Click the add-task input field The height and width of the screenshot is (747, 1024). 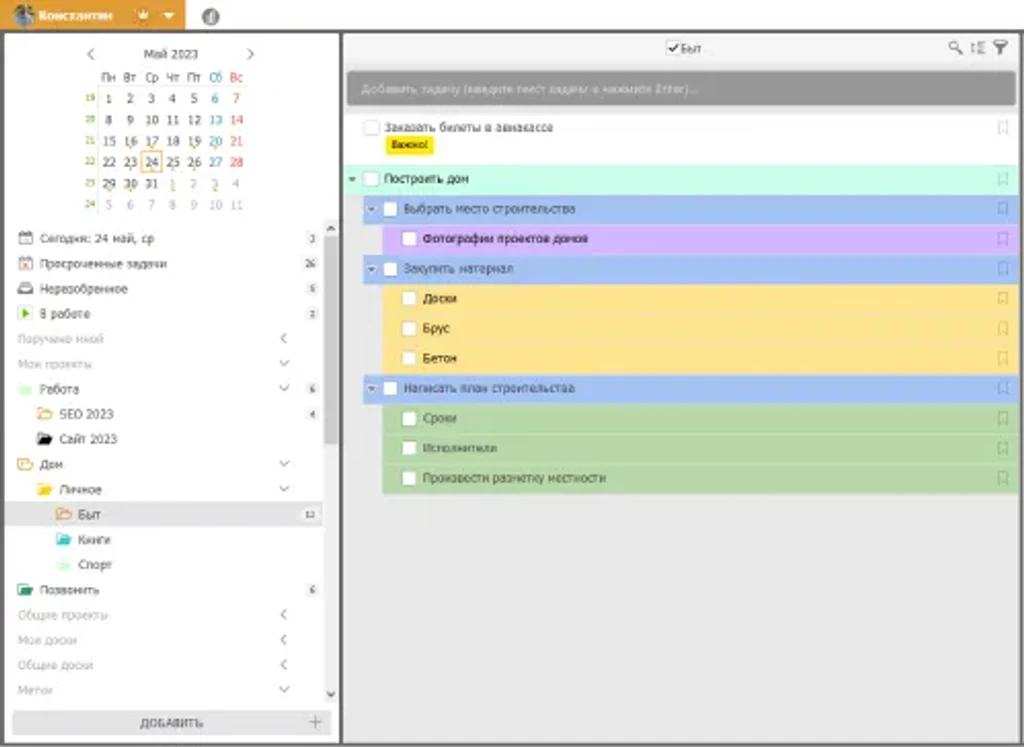pyautogui.click(x=681, y=89)
